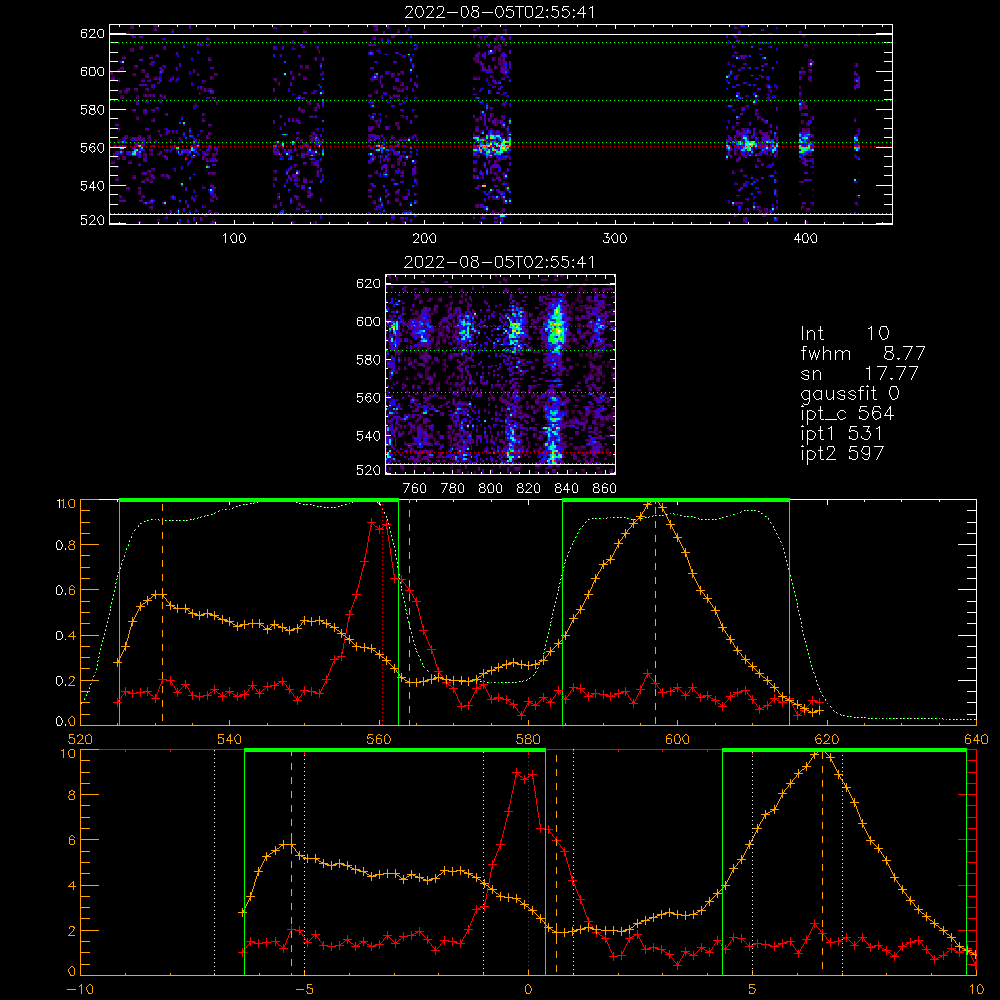
Task: Click the orange curve peak near 6.5 in bottom plot
Action: [821, 755]
